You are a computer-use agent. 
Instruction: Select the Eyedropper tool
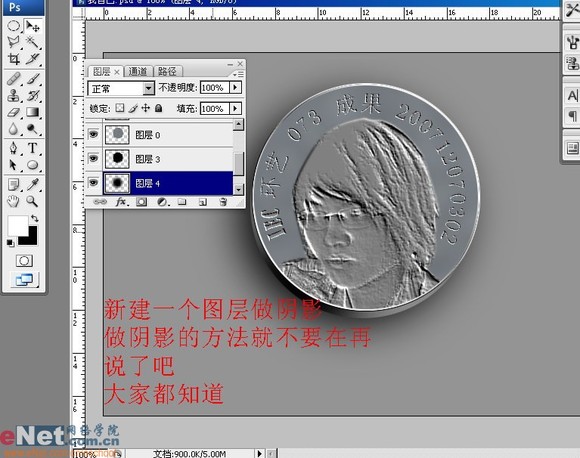point(33,184)
